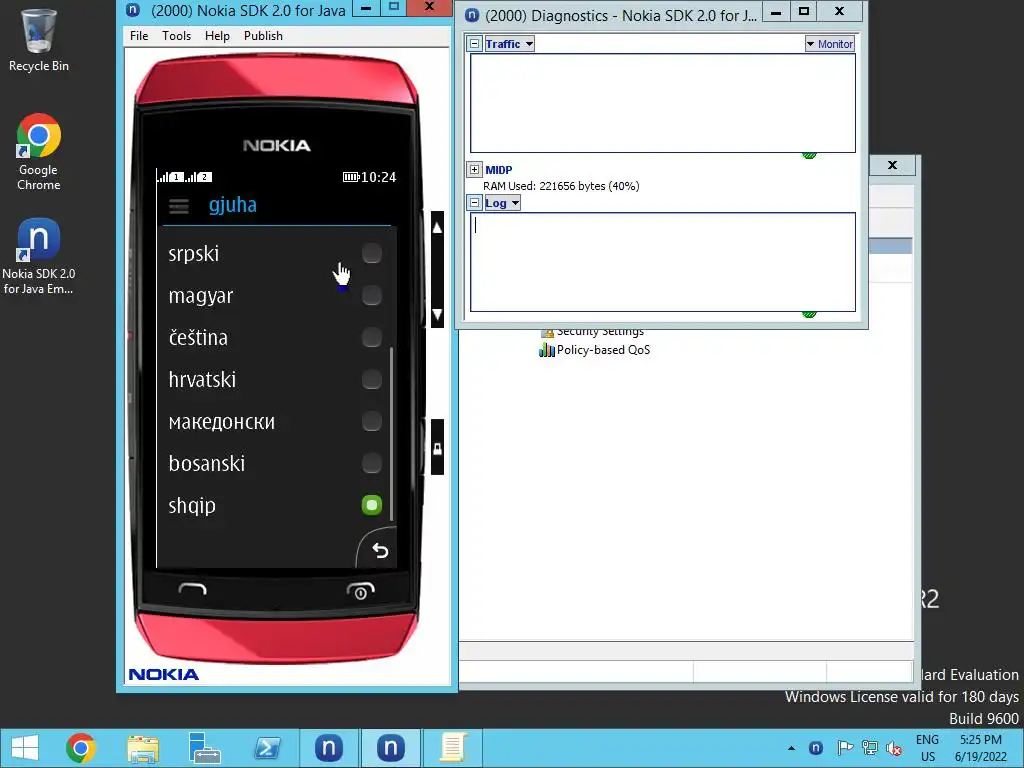1024x768 pixels.
Task: Open the Publish menu in emulator
Action: point(263,36)
